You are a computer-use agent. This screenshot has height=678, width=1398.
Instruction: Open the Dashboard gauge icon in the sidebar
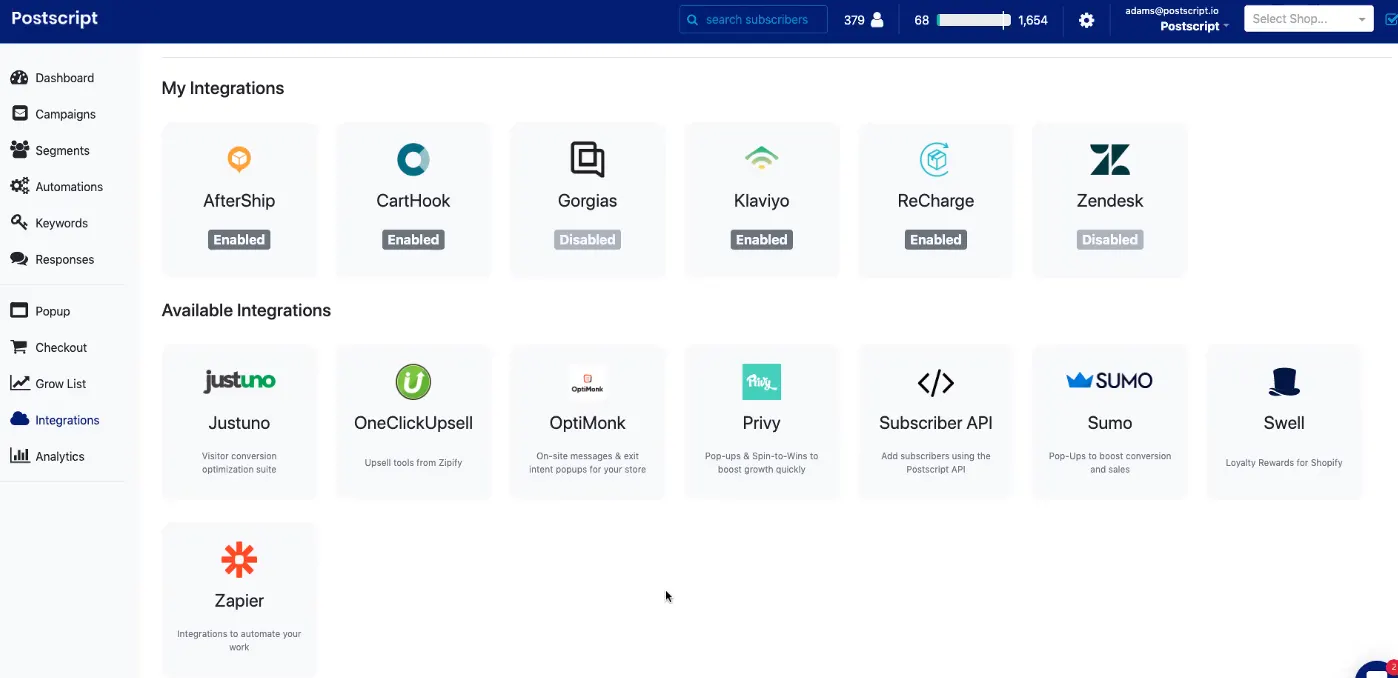click(x=19, y=78)
